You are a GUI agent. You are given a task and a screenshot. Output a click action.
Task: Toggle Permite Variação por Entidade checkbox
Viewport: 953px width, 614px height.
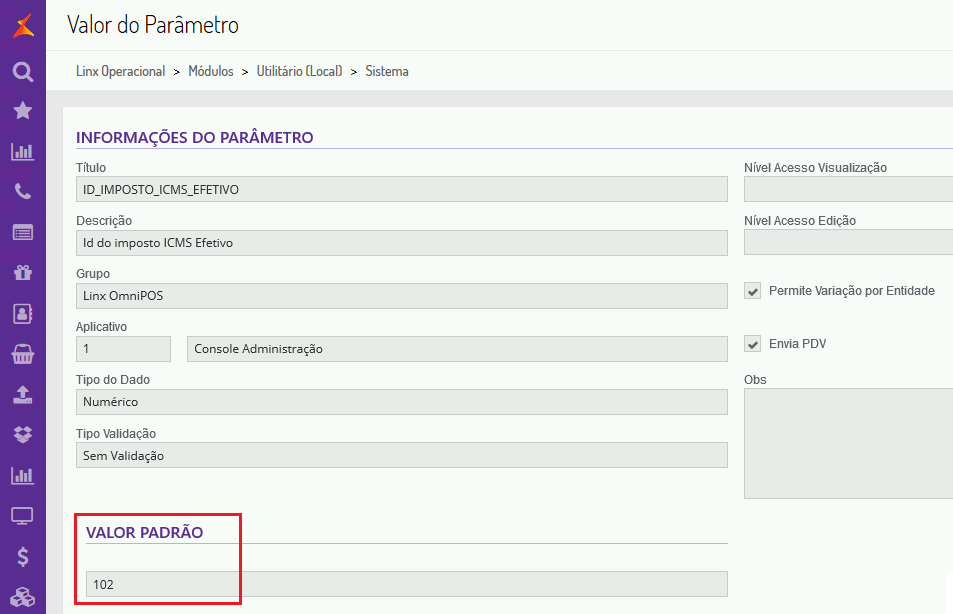point(753,291)
